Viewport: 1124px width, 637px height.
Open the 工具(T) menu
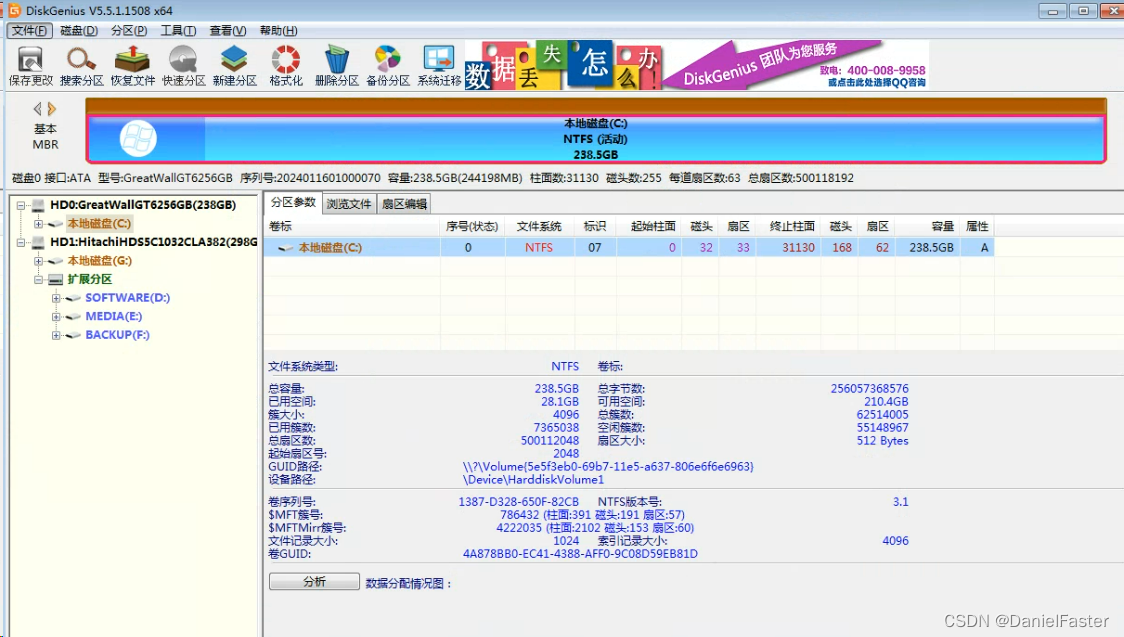pyautogui.click(x=178, y=30)
